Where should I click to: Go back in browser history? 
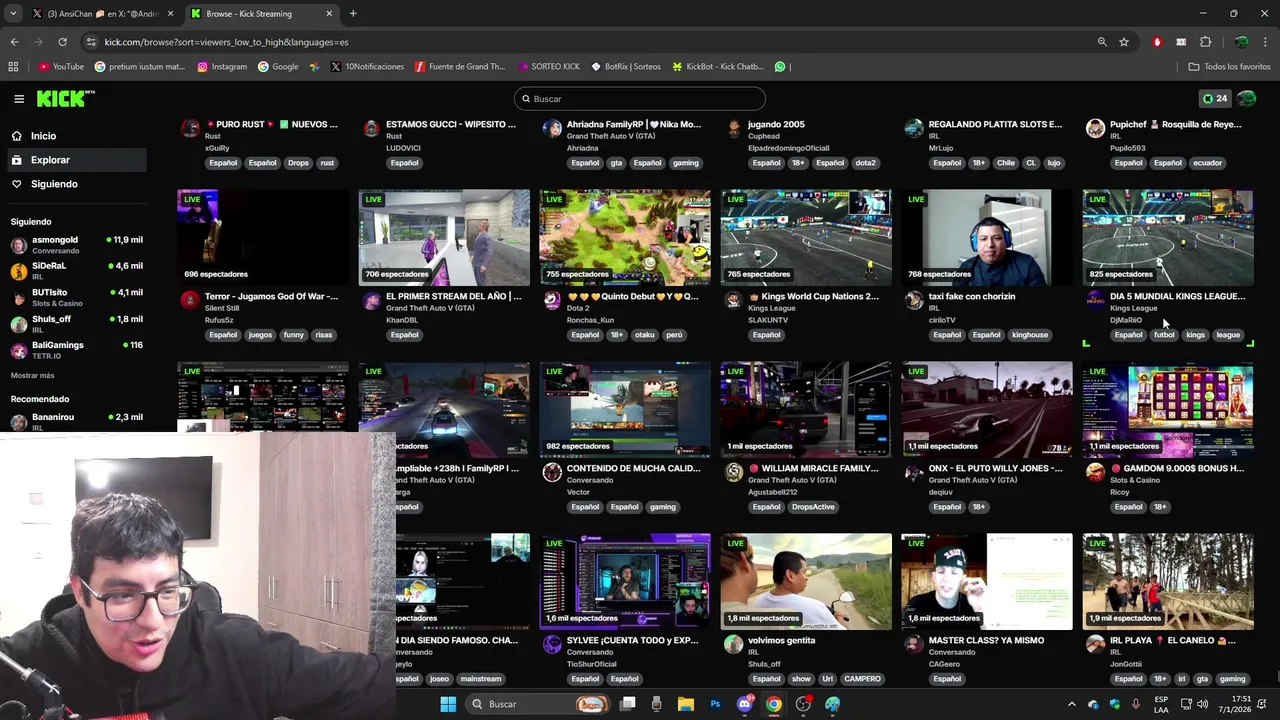[14, 42]
